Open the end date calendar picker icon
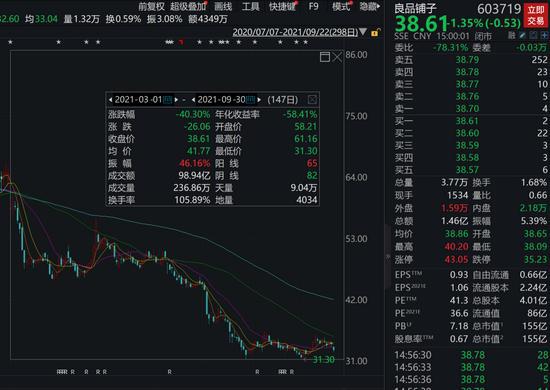 [250, 100]
